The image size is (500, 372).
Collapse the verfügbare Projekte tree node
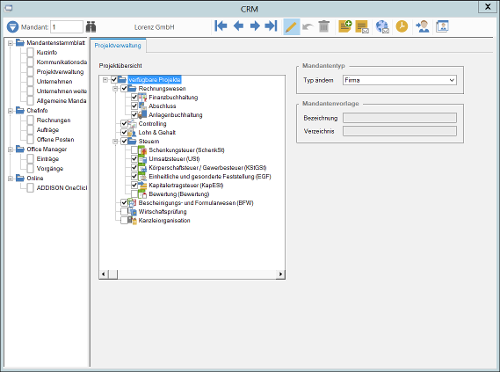tap(105, 80)
